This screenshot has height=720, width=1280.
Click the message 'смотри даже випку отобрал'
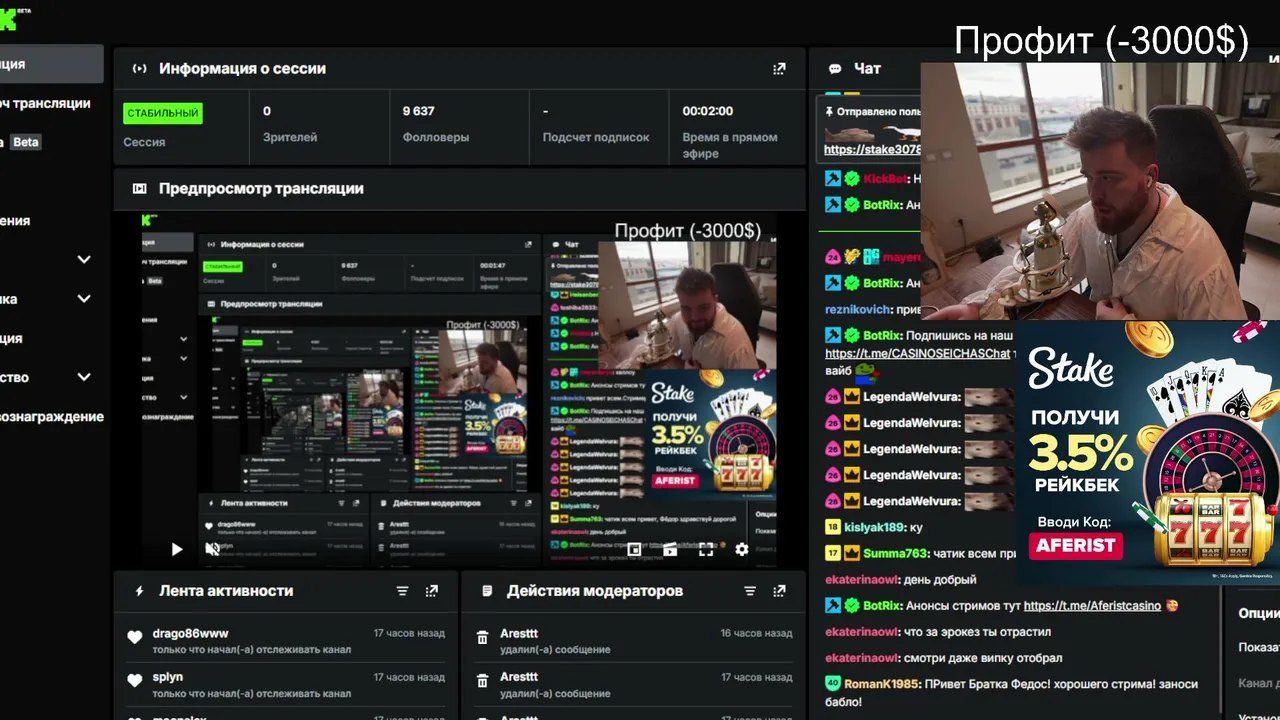point(983,657)
